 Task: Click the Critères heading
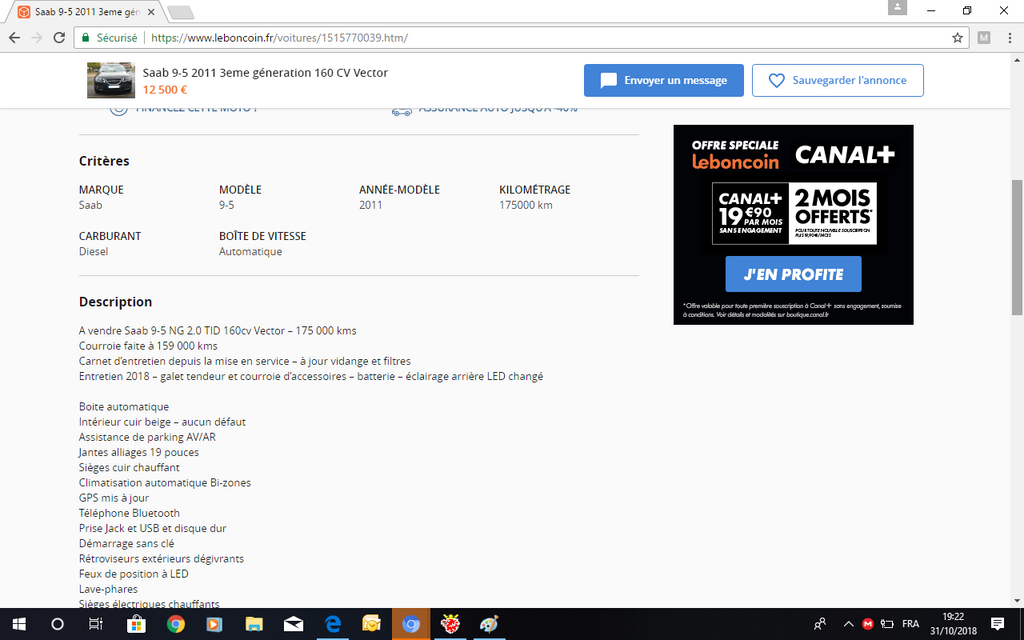coord(104,161)
